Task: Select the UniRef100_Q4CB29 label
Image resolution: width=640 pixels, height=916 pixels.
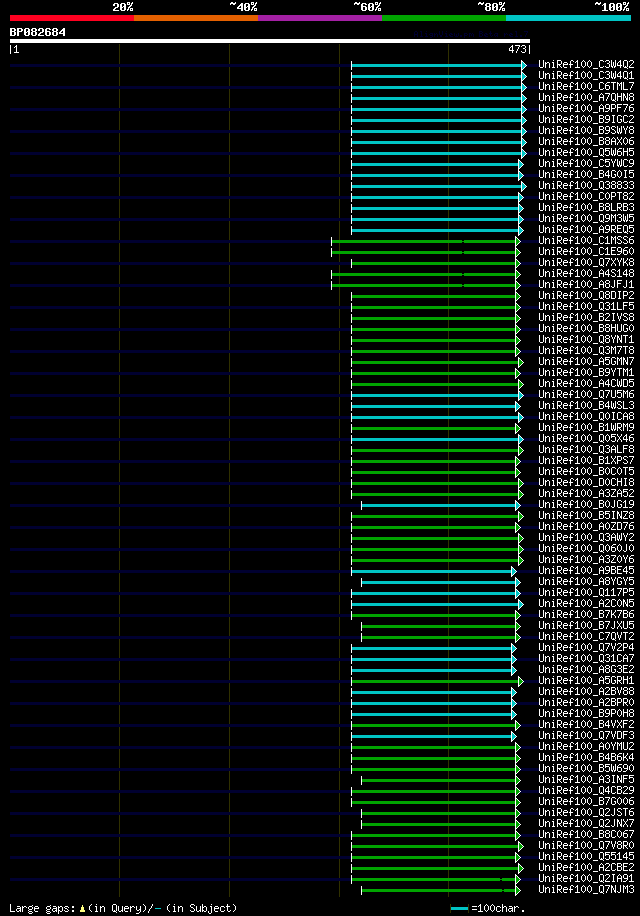Action: click(586, 791)
